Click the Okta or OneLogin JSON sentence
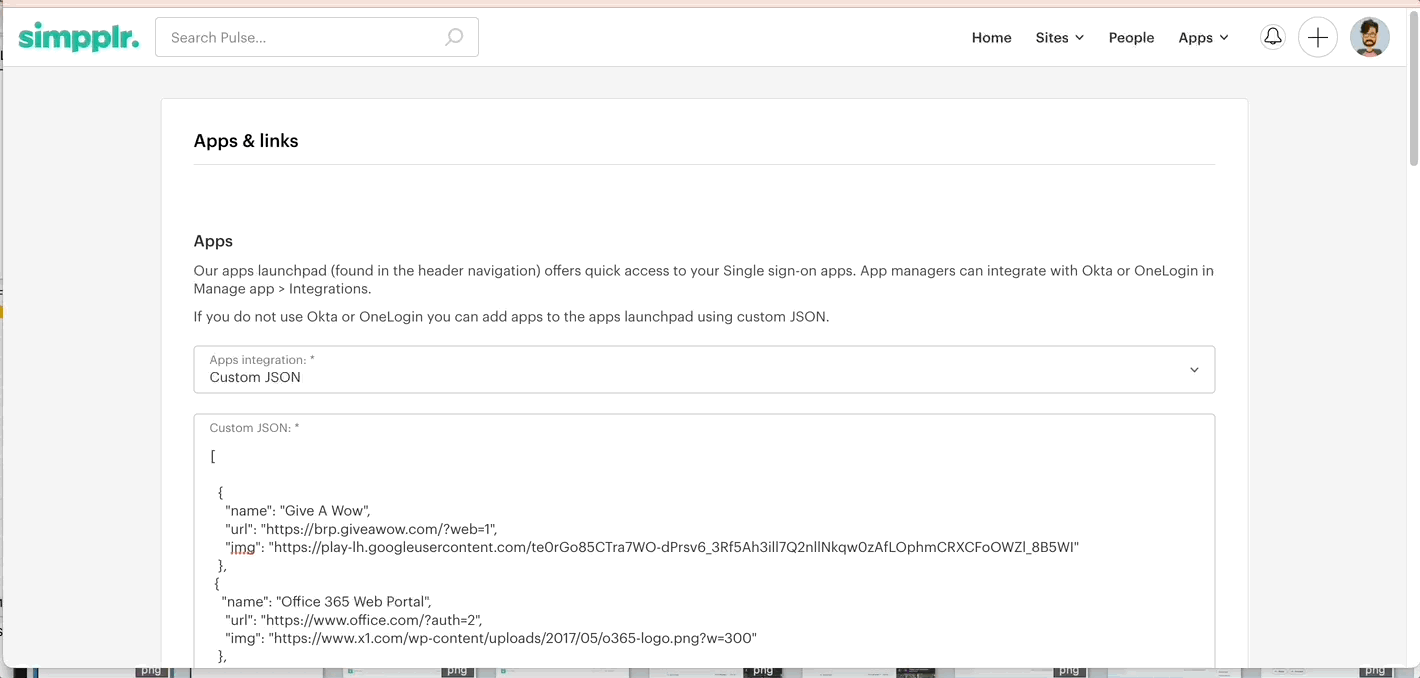The image size is (1420, 678). tap(512, 317)
